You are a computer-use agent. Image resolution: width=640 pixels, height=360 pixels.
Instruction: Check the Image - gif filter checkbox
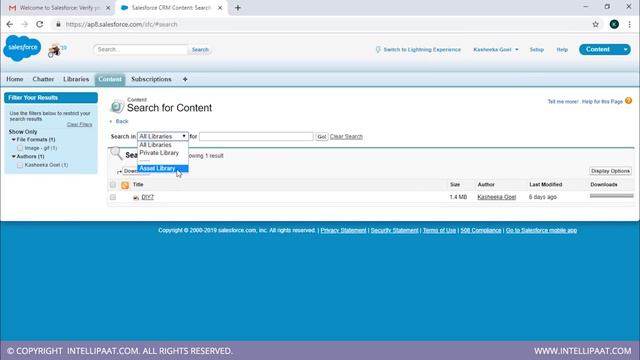click(20, 148)
